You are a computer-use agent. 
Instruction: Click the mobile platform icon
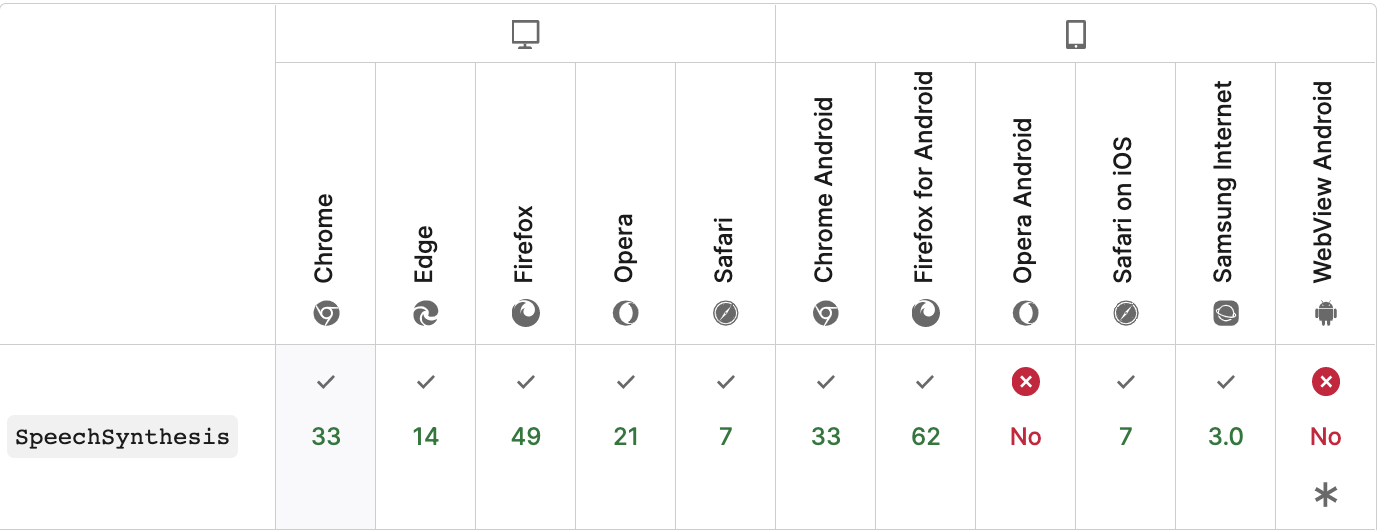click(x=1075, y=35)
